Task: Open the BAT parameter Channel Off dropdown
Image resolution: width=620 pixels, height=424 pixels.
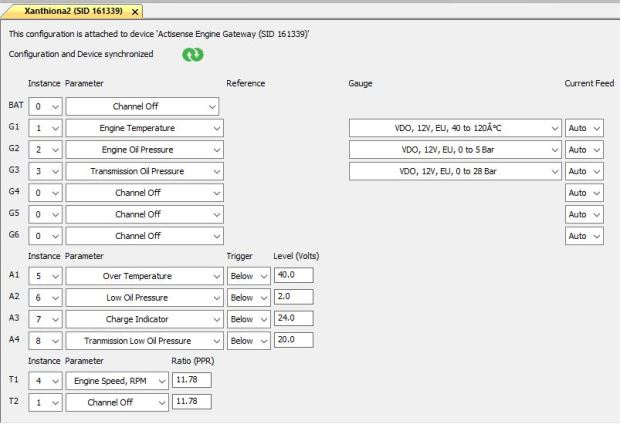Action: (142, 106)
